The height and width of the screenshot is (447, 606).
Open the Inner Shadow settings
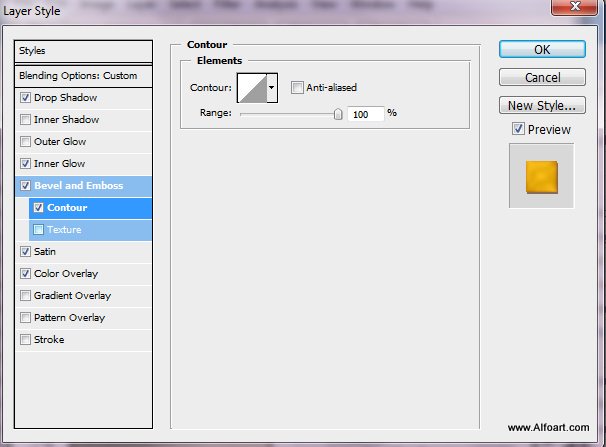click(66, 120)
